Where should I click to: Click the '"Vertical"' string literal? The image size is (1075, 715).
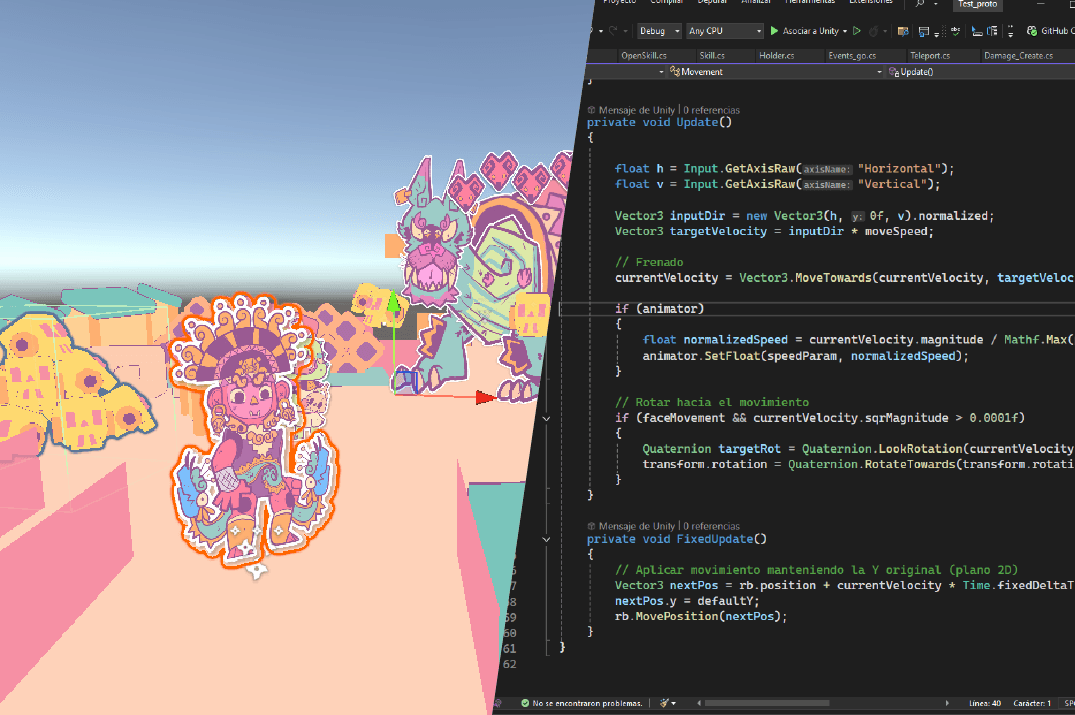pos(892,184)
